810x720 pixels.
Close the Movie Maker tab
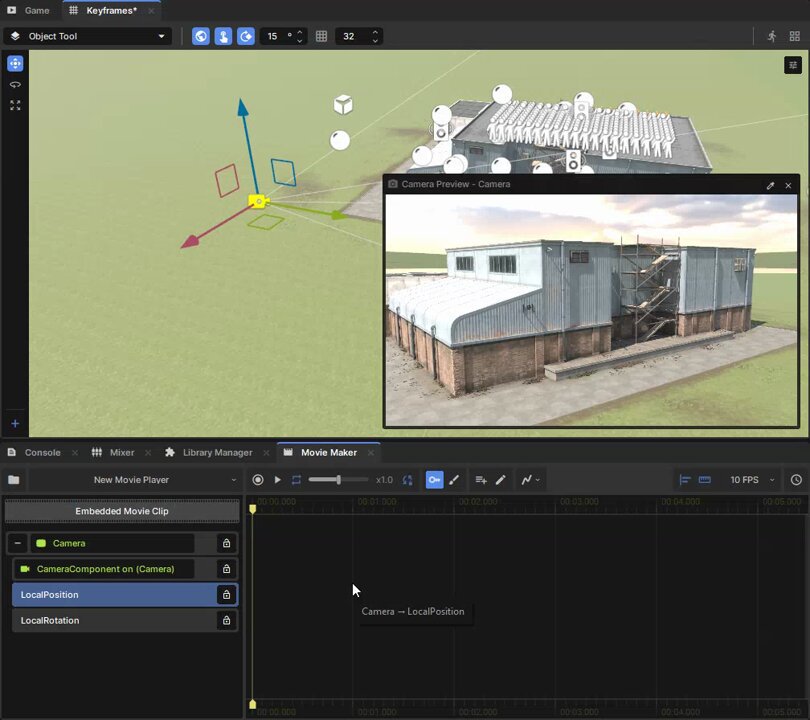(371, 453)
